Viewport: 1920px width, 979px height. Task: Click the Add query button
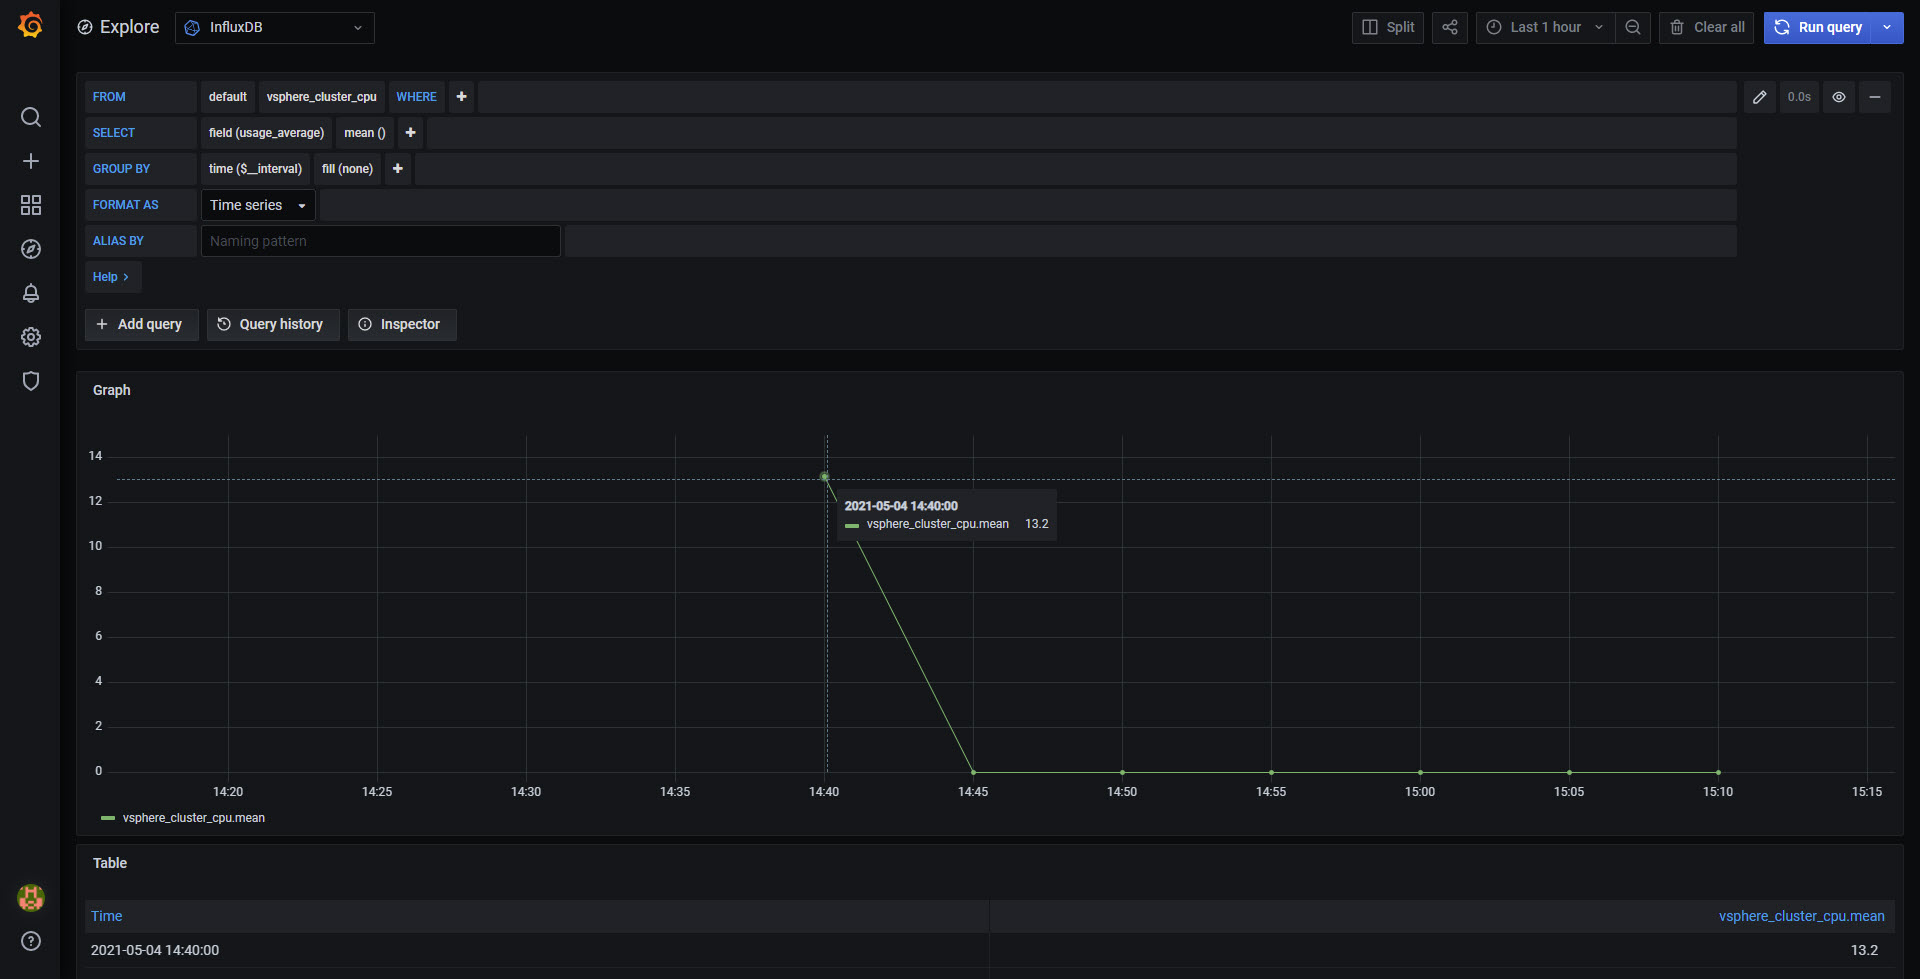point(141,324)
